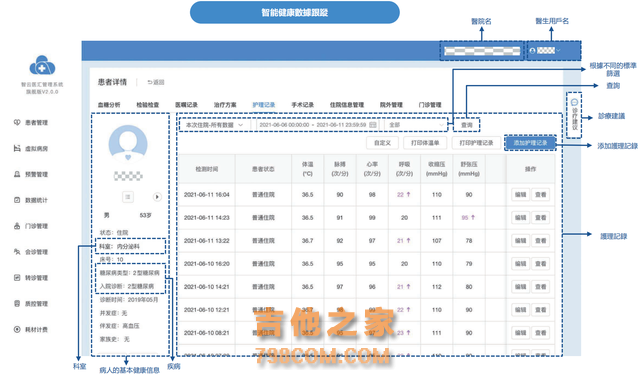Click 编辑 for the 2021-06-10 14:21 record

520,287
